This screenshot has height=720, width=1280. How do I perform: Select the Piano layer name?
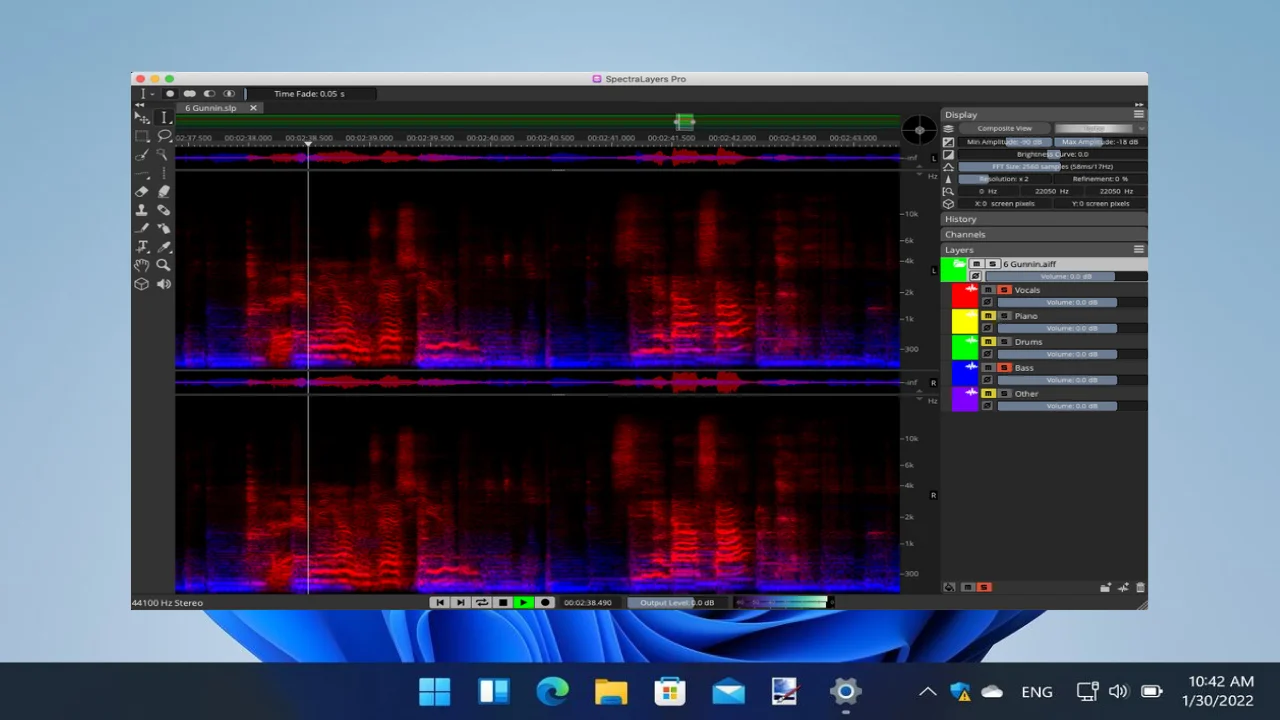point(1026,316)
